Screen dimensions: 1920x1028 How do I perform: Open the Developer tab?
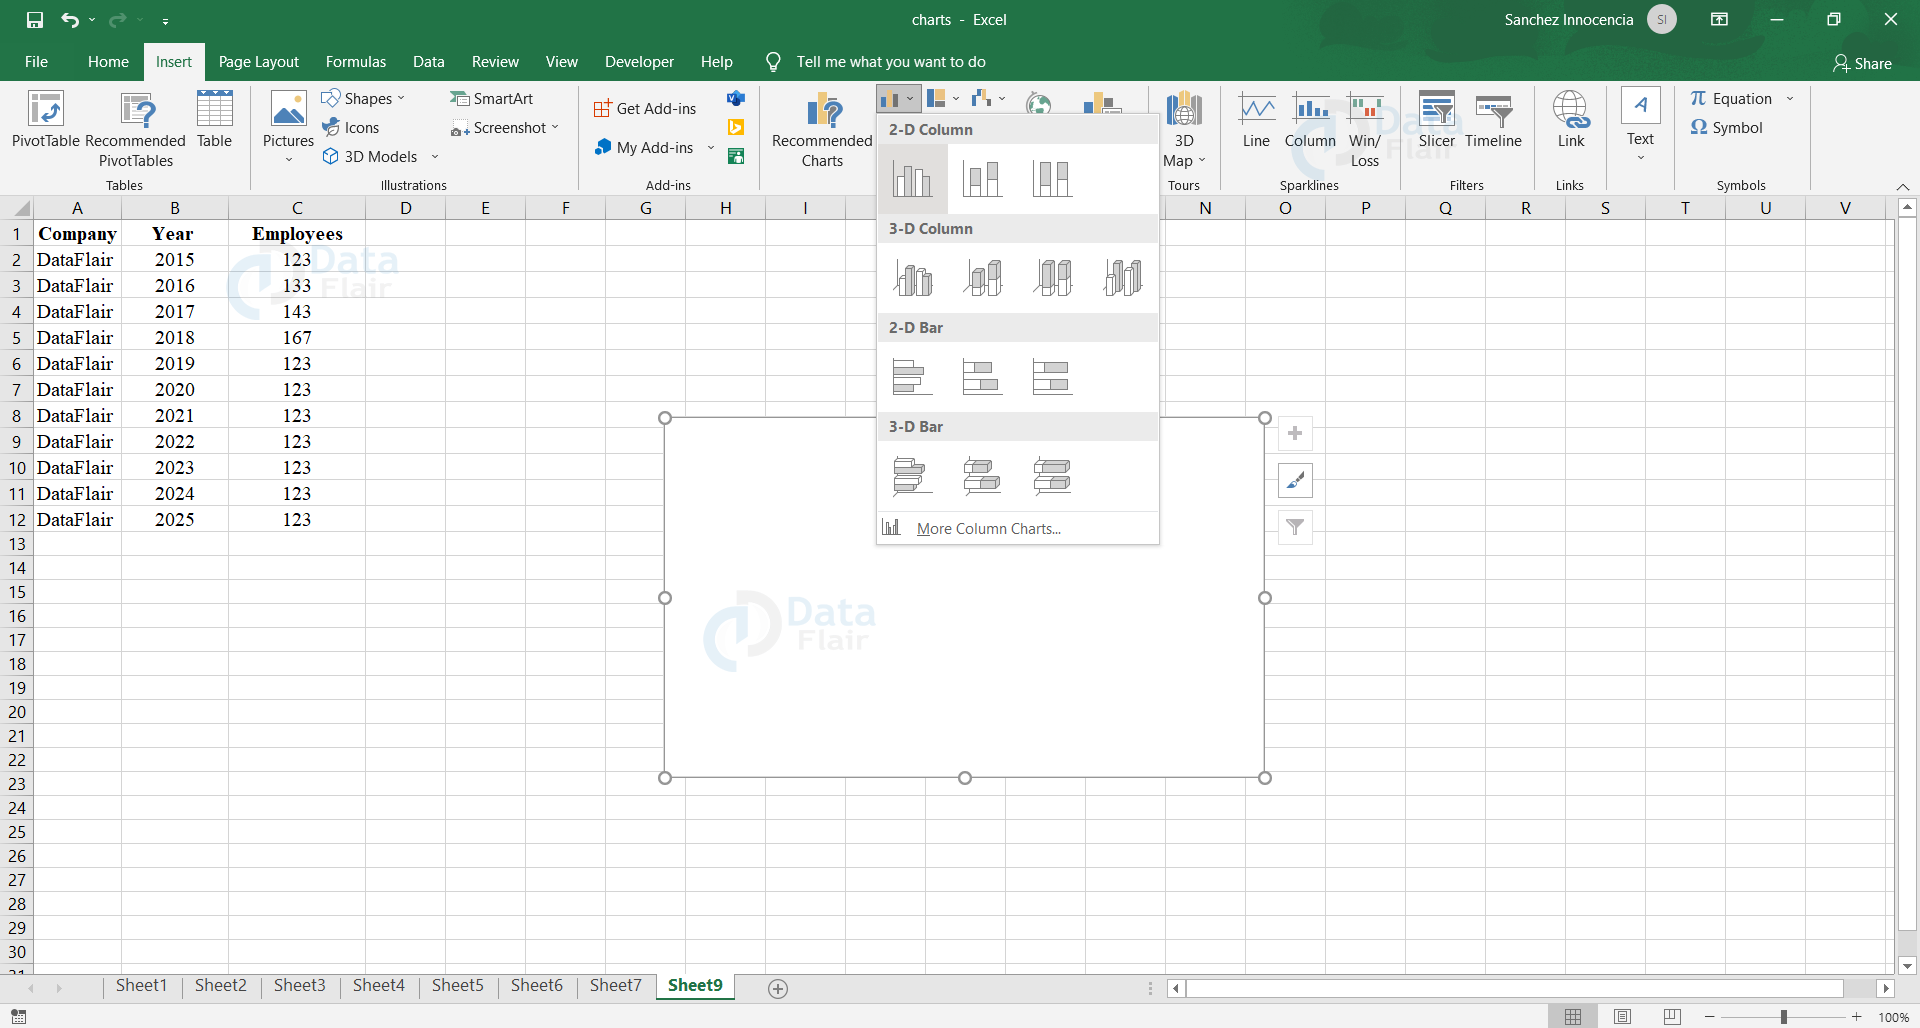(x=639, y=62)
